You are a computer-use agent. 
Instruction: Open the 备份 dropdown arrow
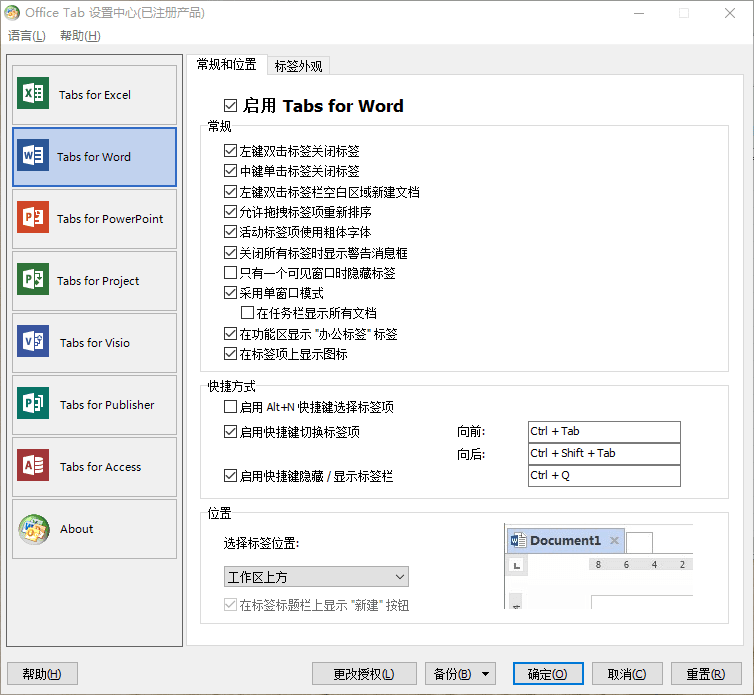click(x=486, y=674)
